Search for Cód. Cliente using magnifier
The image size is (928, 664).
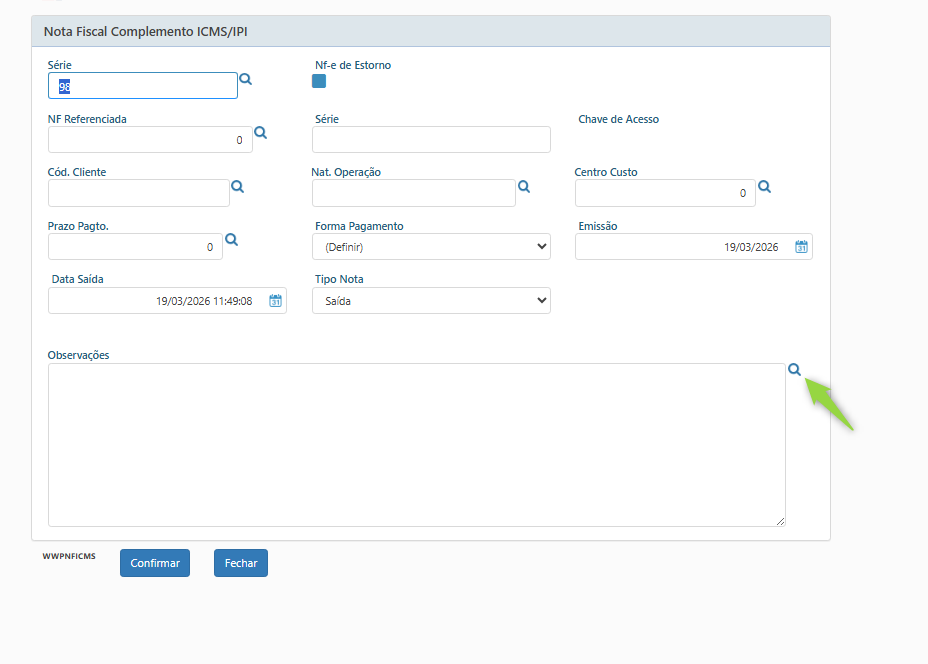click(x=237, y=187)
